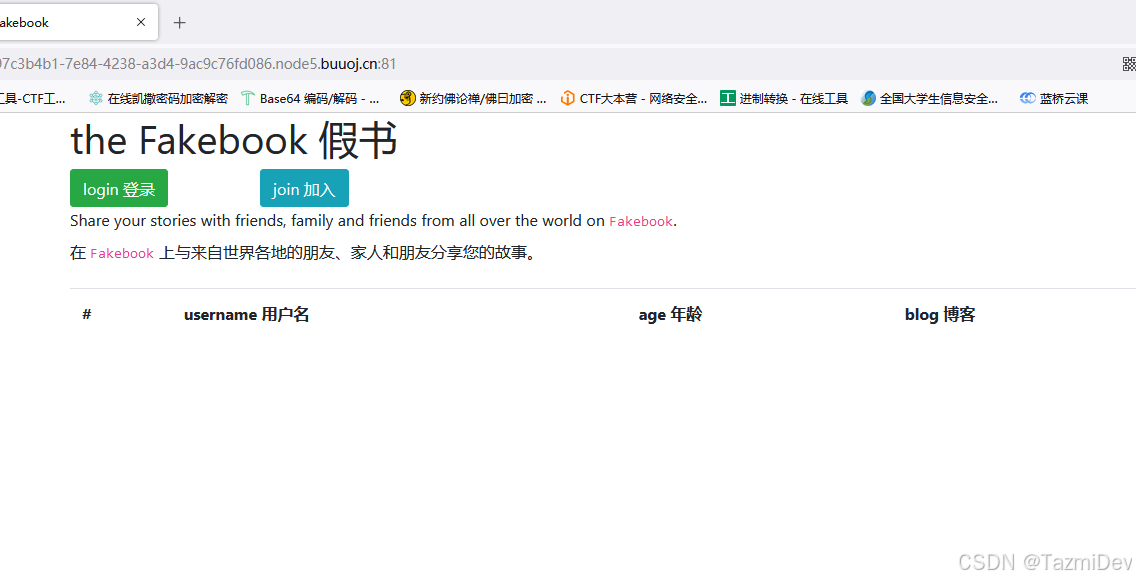Open the 蓝桥云课 bookmark
Image resolution: width=1136 pixels, height=582 pixels.
point(1054,99)
